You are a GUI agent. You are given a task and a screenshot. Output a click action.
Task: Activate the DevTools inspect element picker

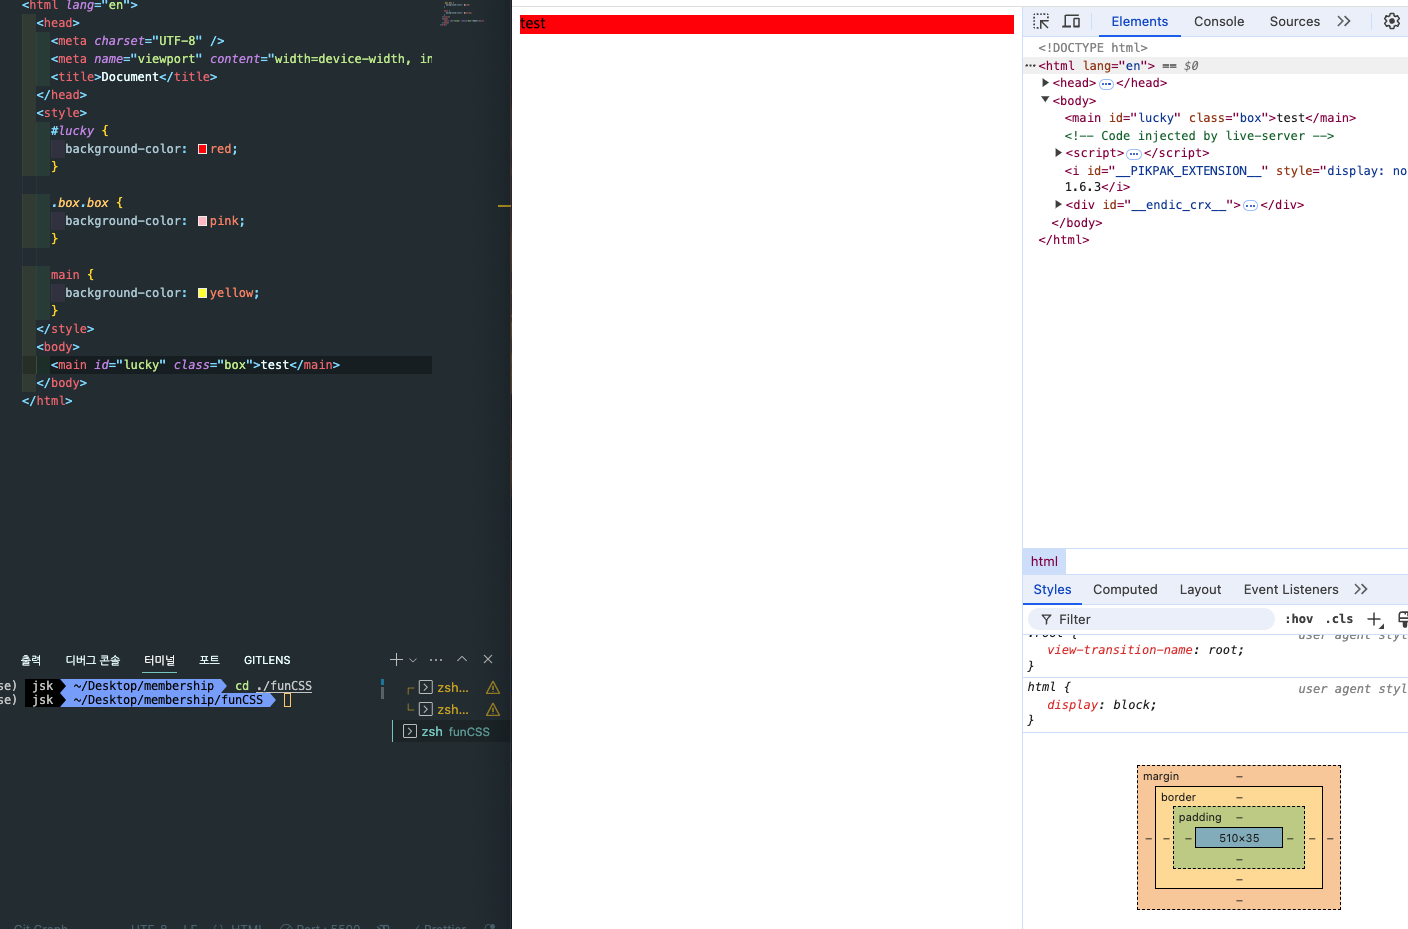click(x=1041, y=21)
